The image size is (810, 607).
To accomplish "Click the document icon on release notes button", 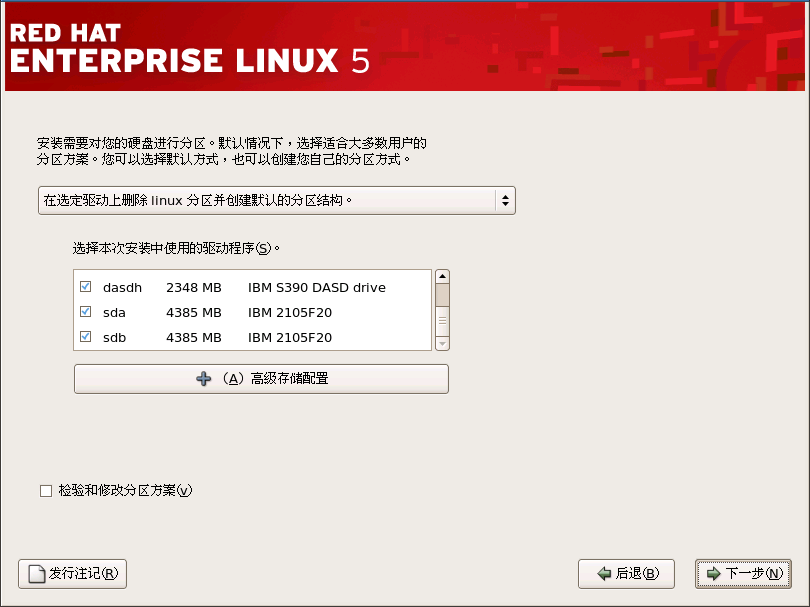I will pos(37,574).
